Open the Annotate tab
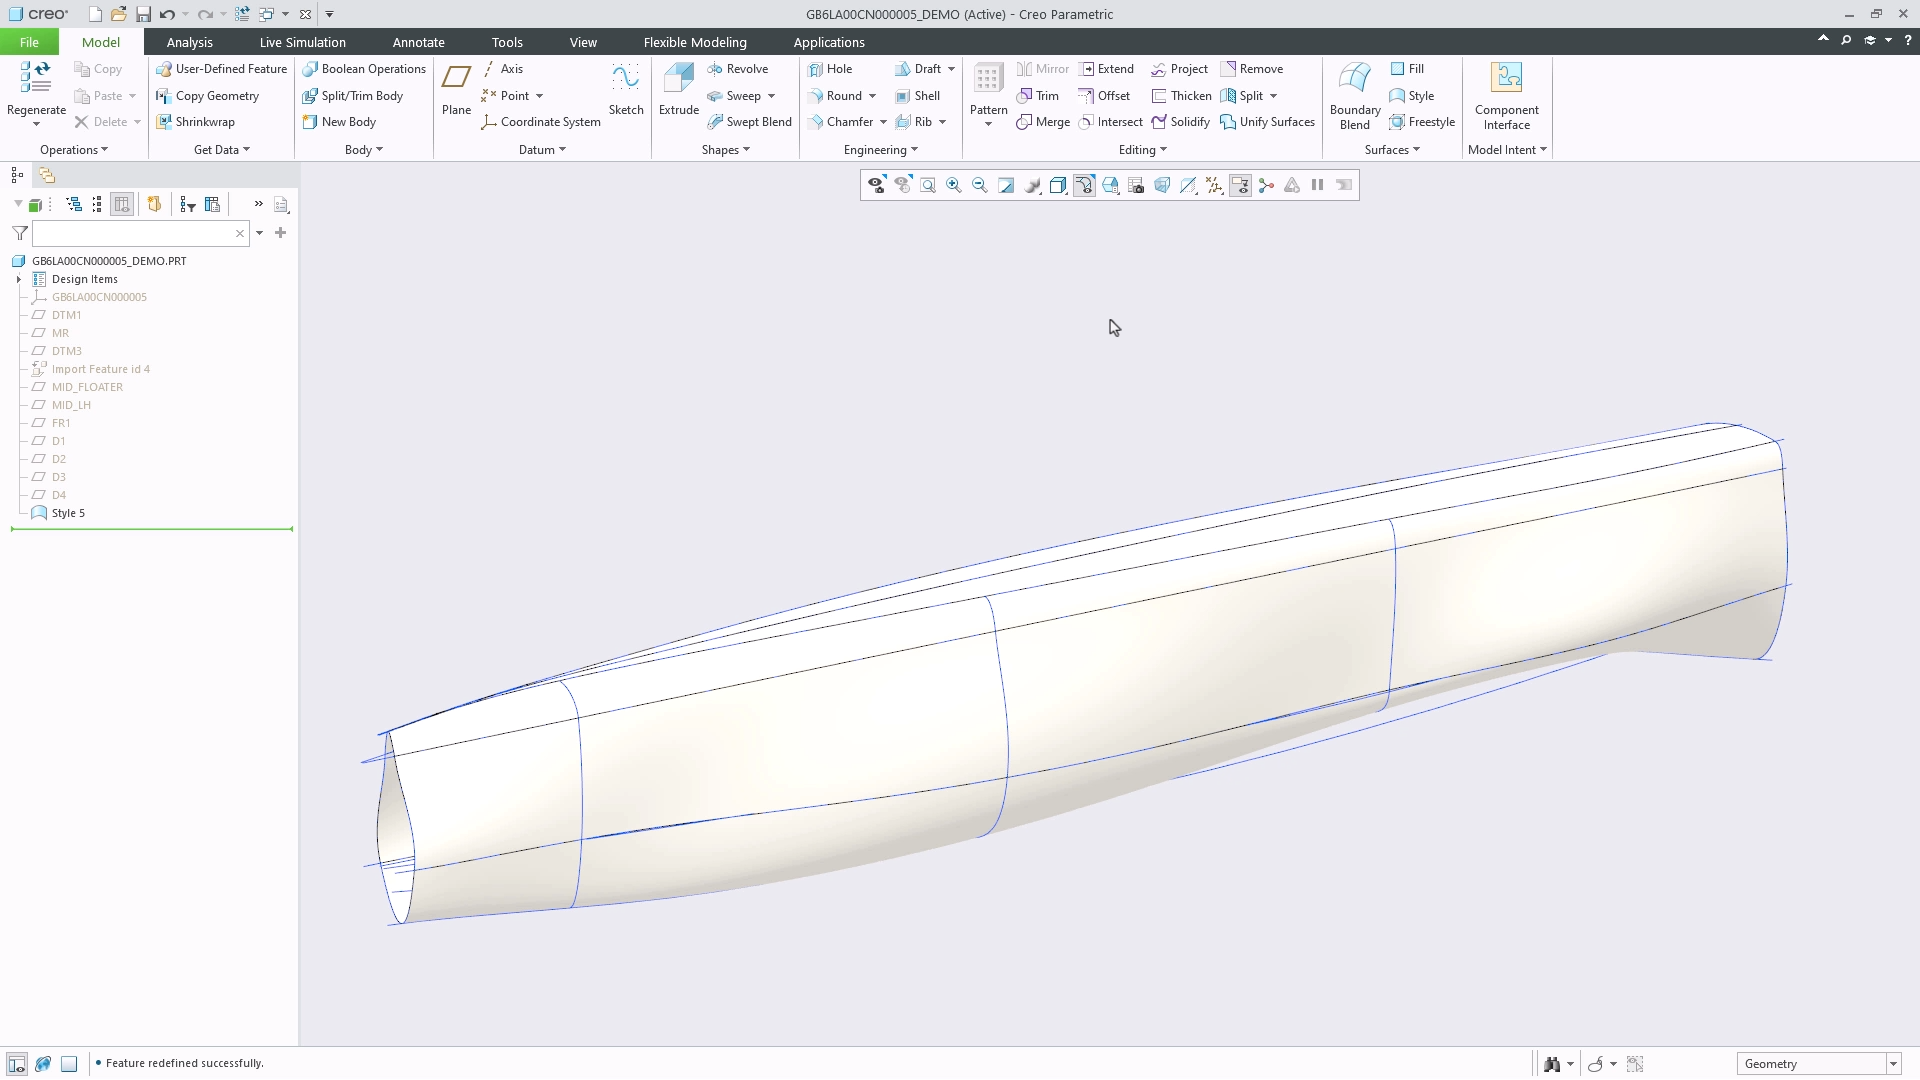The width and height of the screenshot is (1920, 1080). pos(418,42)
